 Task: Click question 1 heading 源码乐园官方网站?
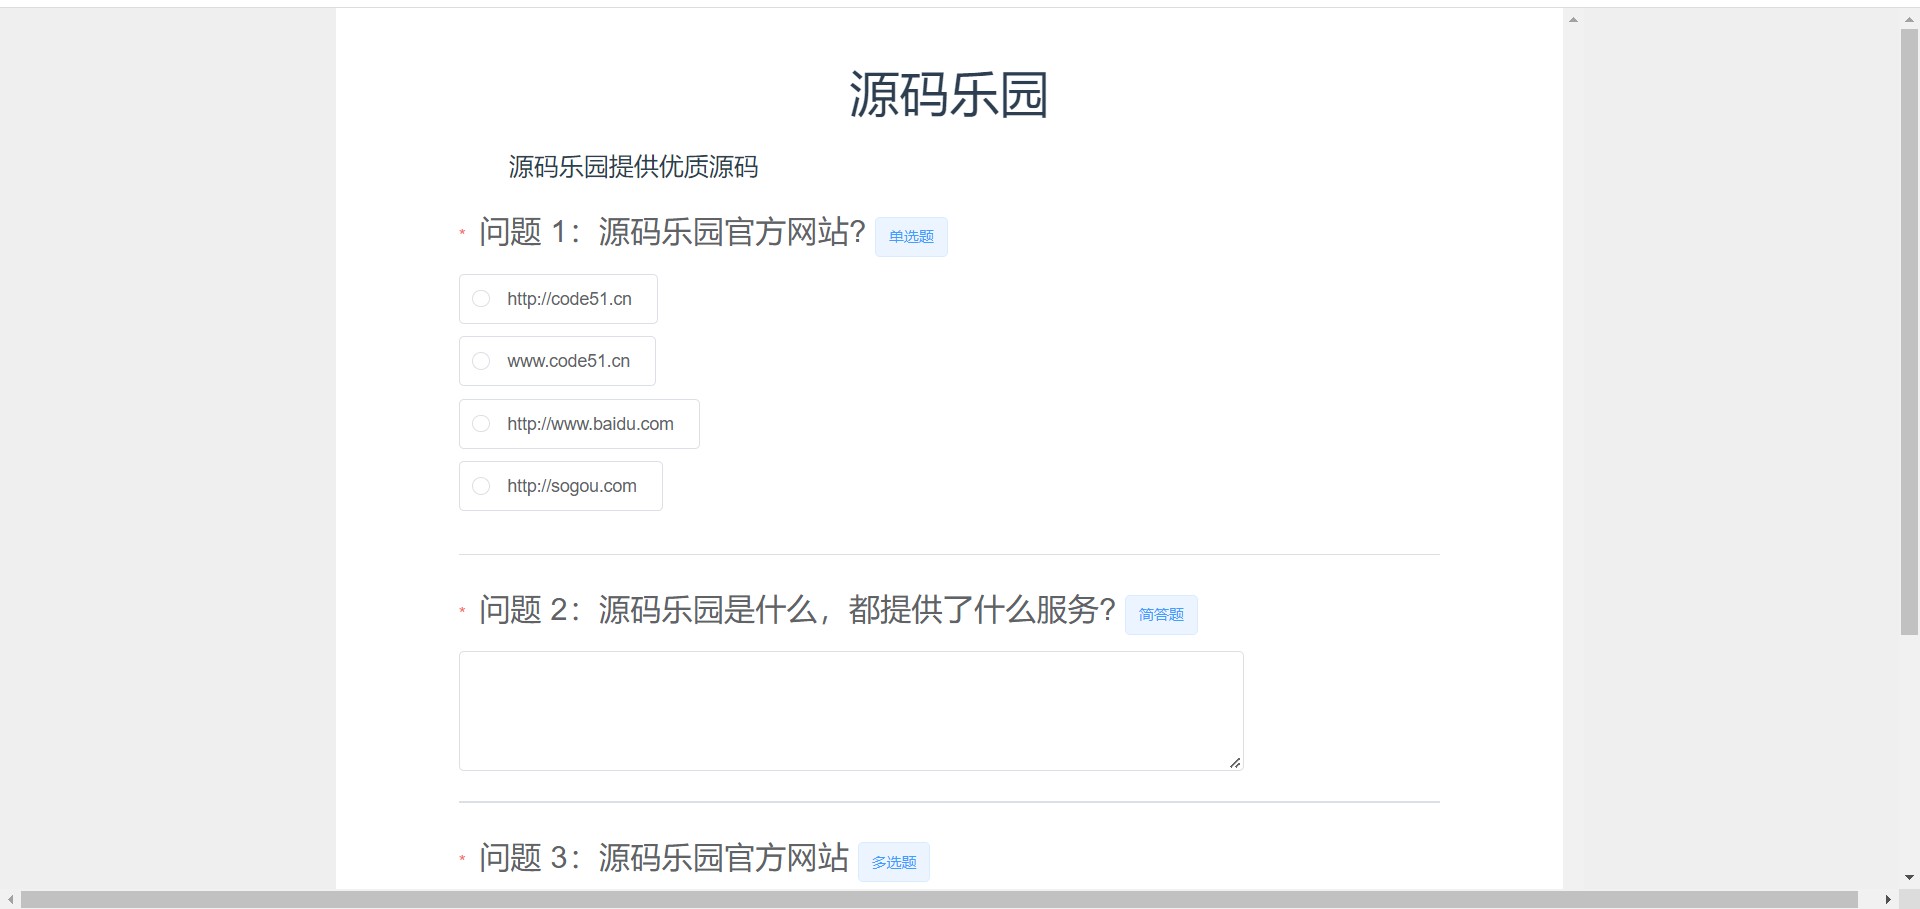[x=672, y=232]
